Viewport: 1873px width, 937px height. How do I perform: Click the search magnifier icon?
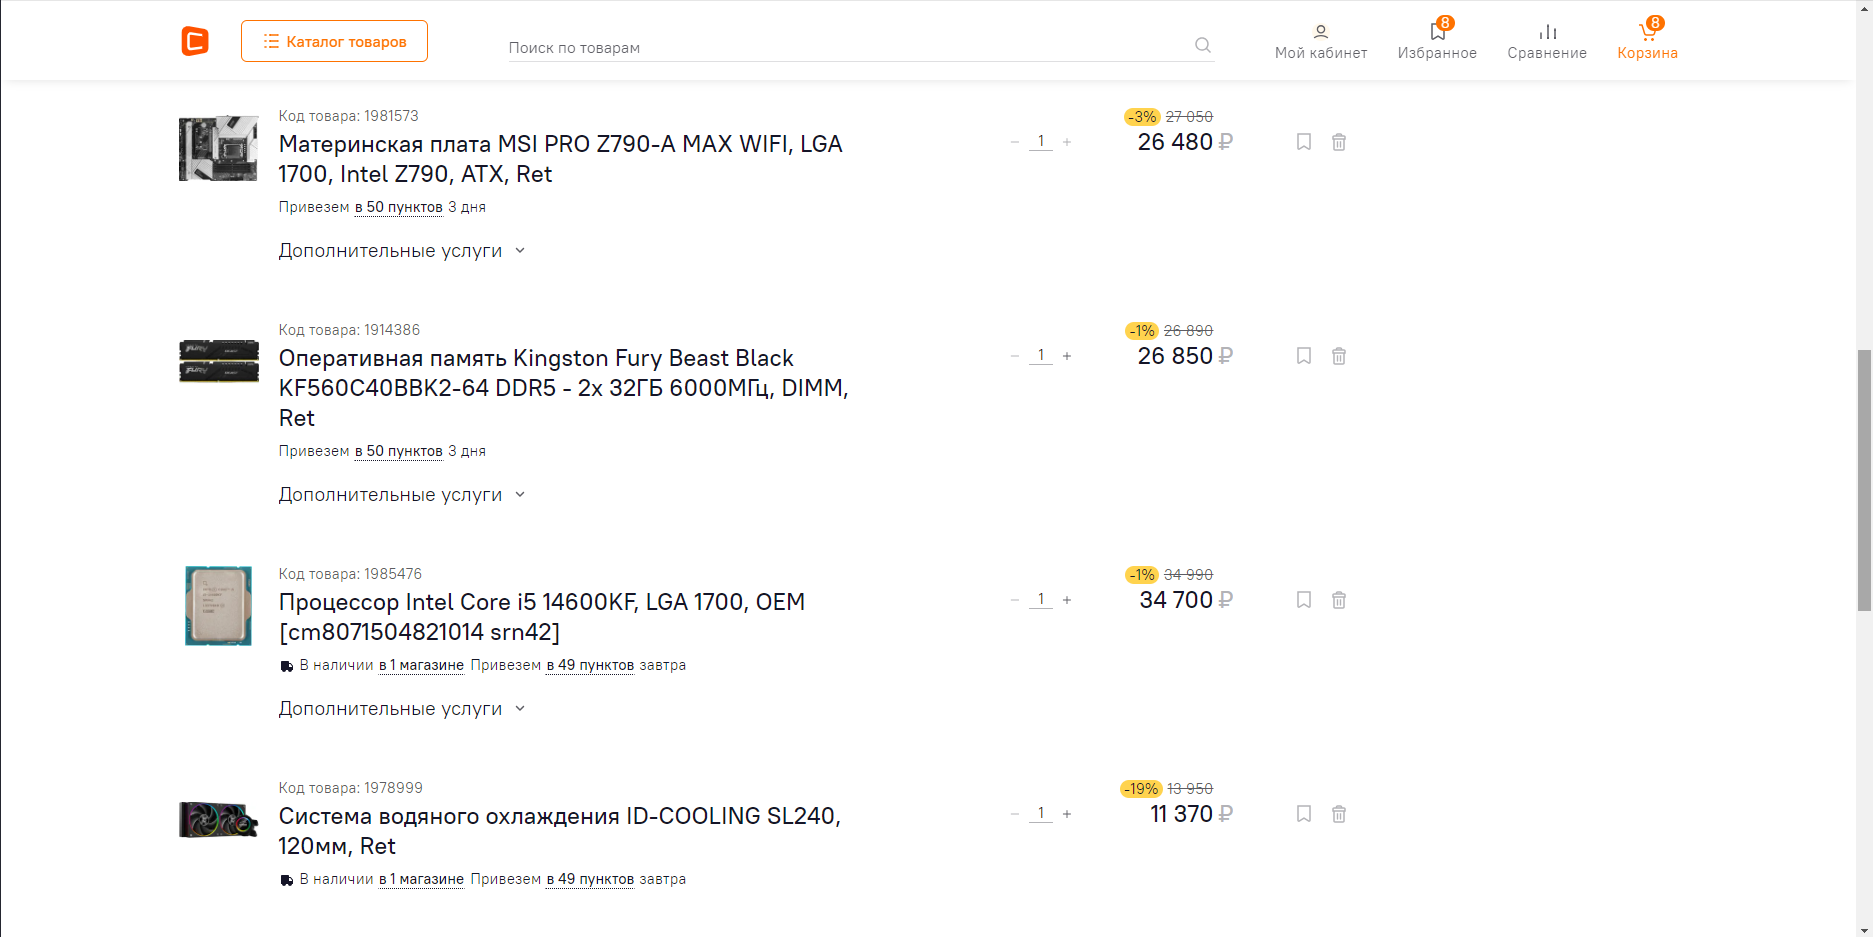[1203, 45]
